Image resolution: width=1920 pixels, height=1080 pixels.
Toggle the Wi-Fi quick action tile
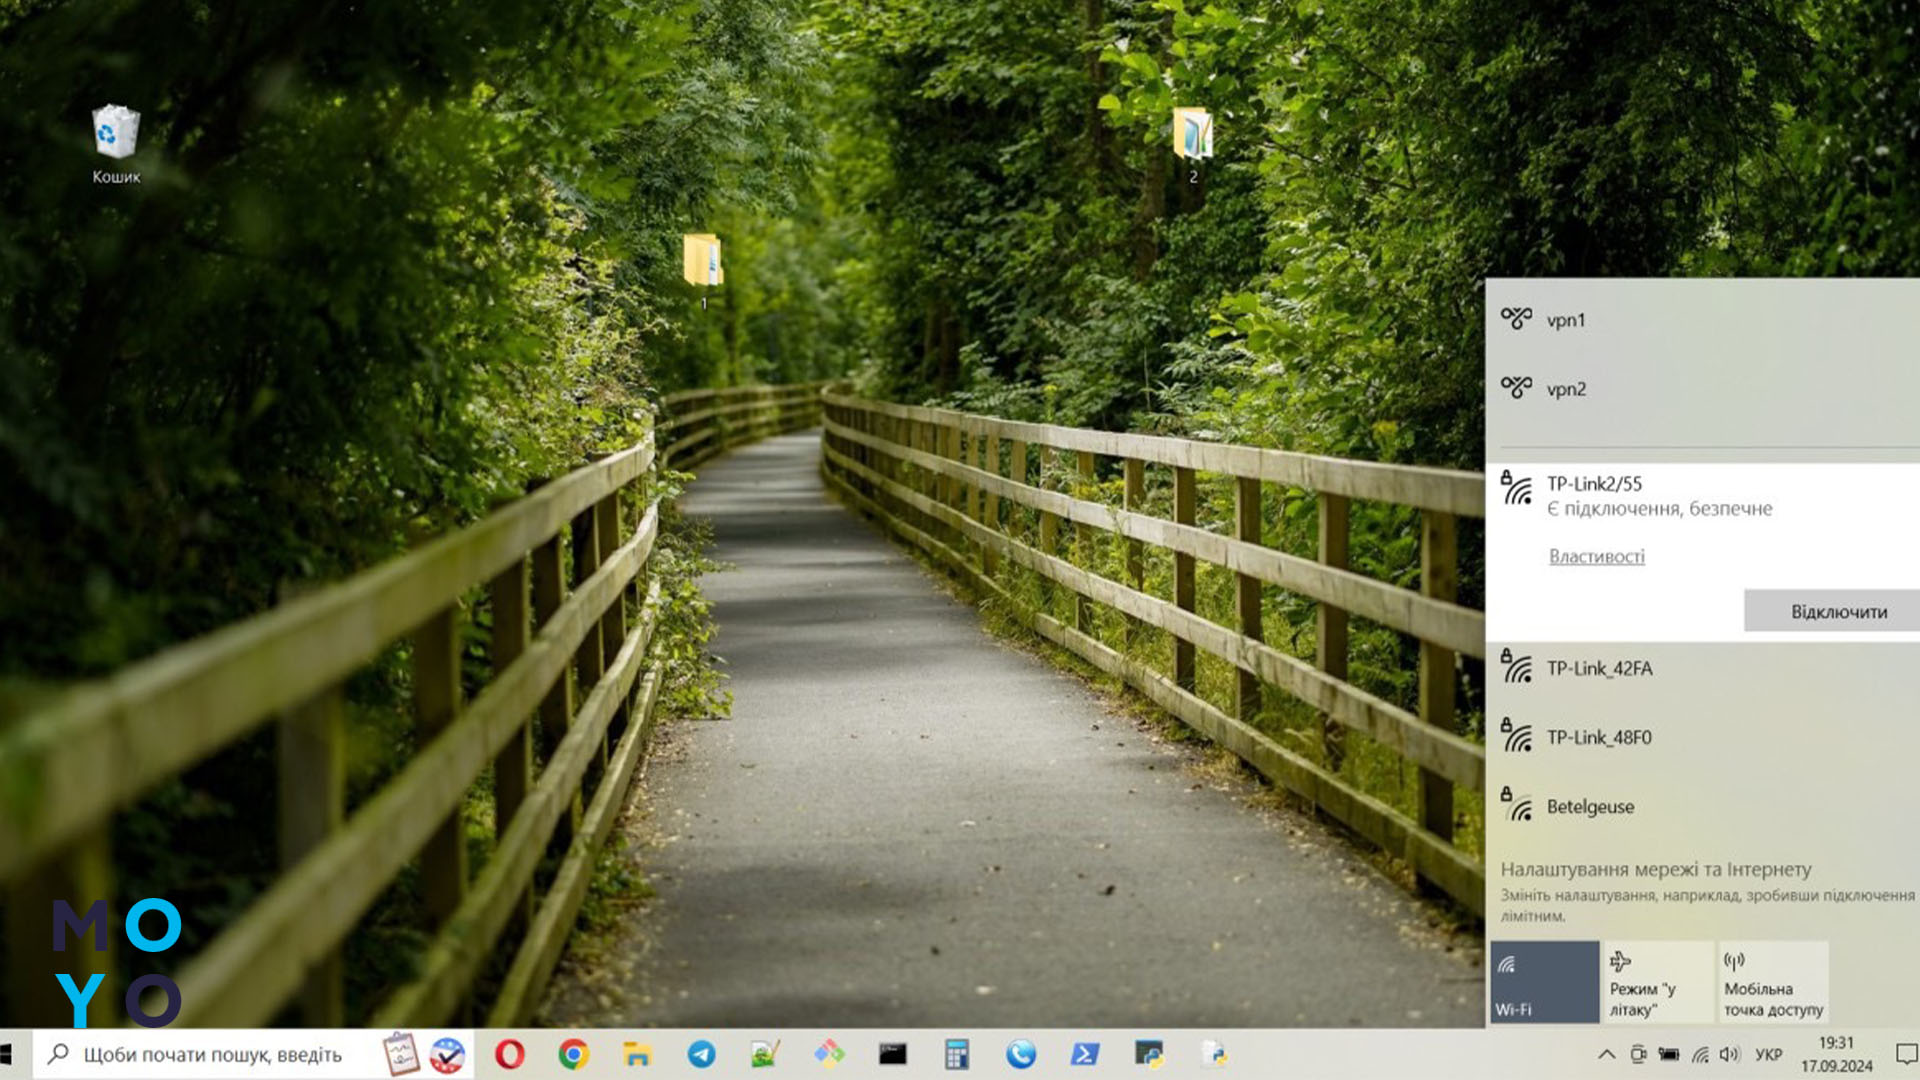(1544, 982)
